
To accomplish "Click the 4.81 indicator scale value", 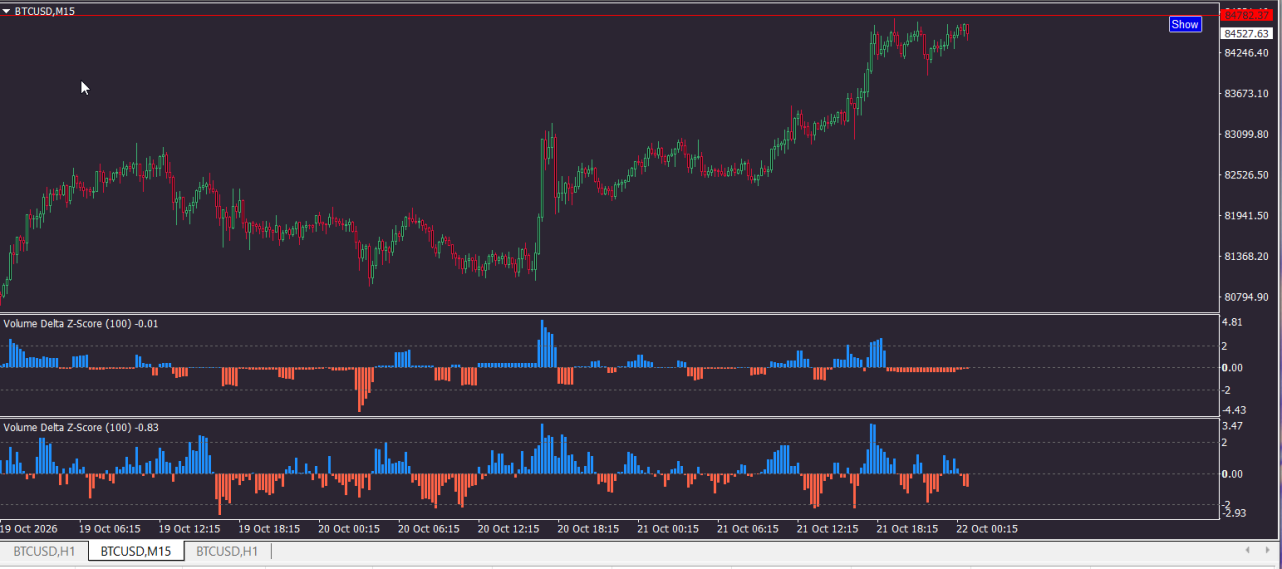I will coord(1232,322).
